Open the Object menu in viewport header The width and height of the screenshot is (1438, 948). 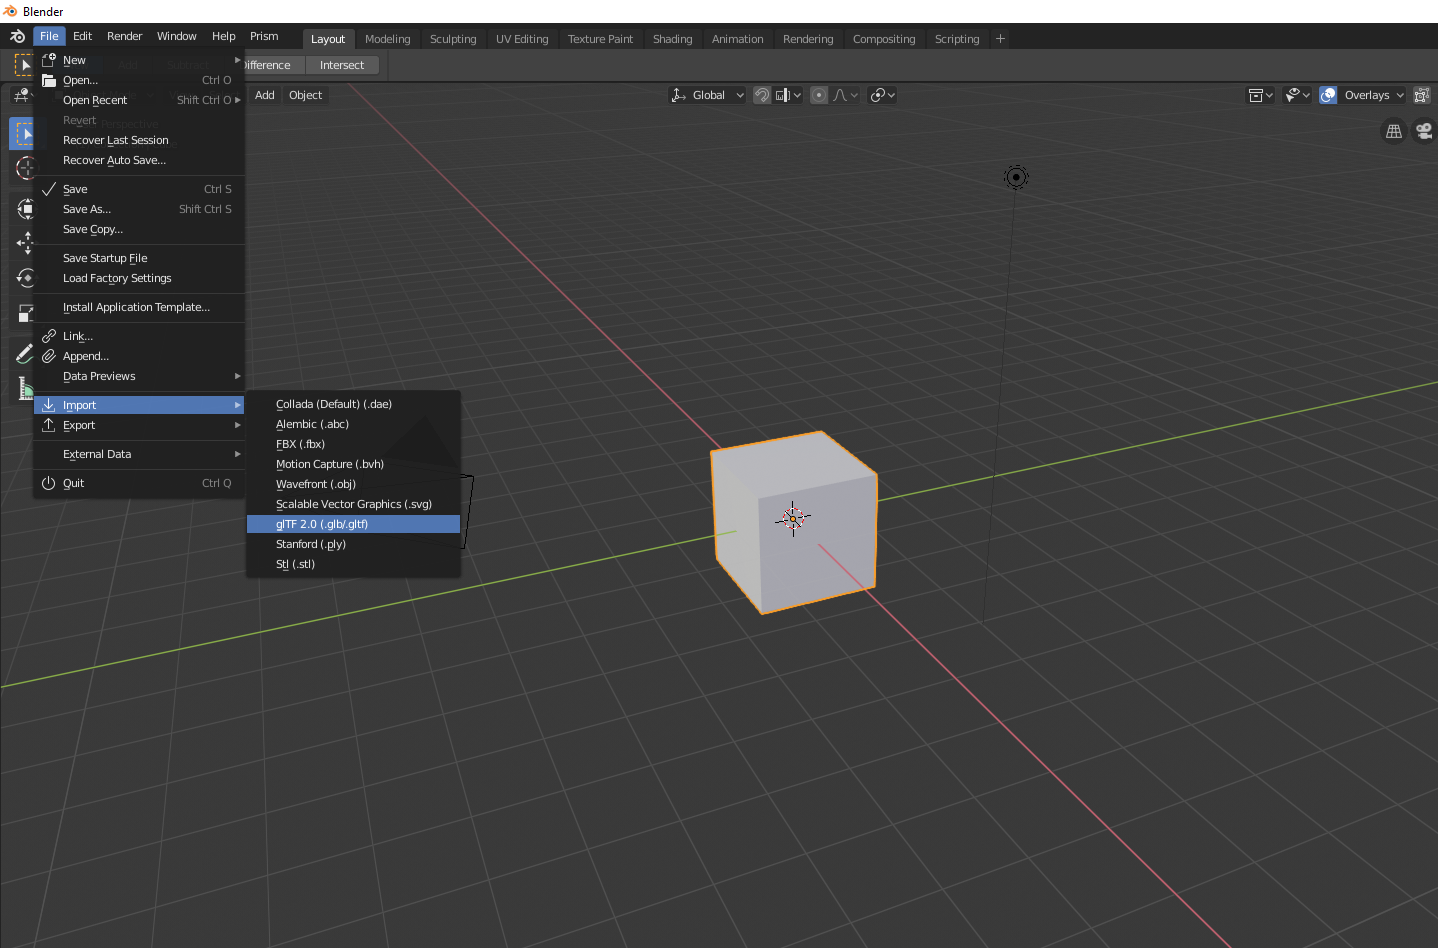click(x=305, y=95)
